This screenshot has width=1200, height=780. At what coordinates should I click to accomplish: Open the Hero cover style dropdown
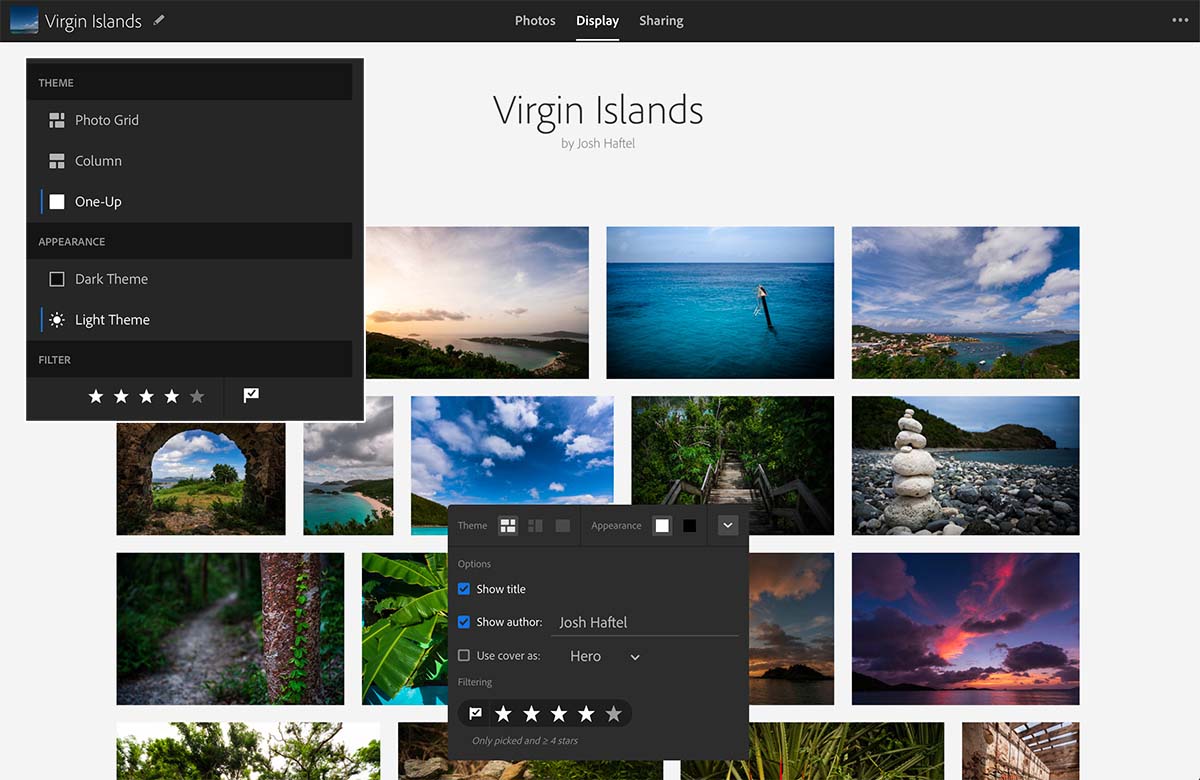pyautogui.click(x=605, y=657)
